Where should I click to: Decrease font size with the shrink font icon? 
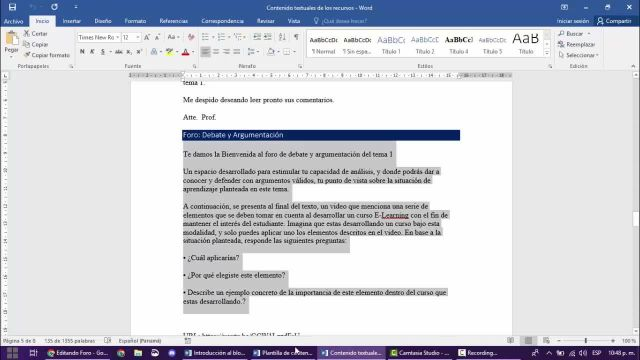tap(157, 37)
